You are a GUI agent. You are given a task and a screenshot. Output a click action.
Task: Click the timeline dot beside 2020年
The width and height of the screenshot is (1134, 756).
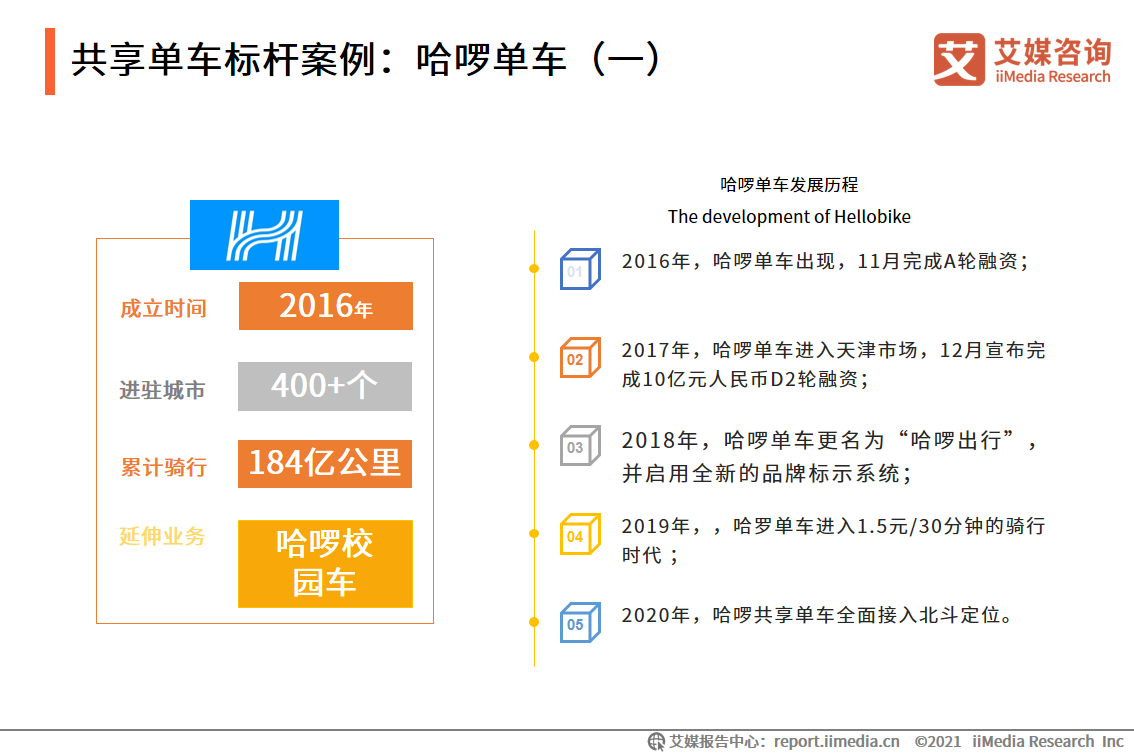[534, 622]
